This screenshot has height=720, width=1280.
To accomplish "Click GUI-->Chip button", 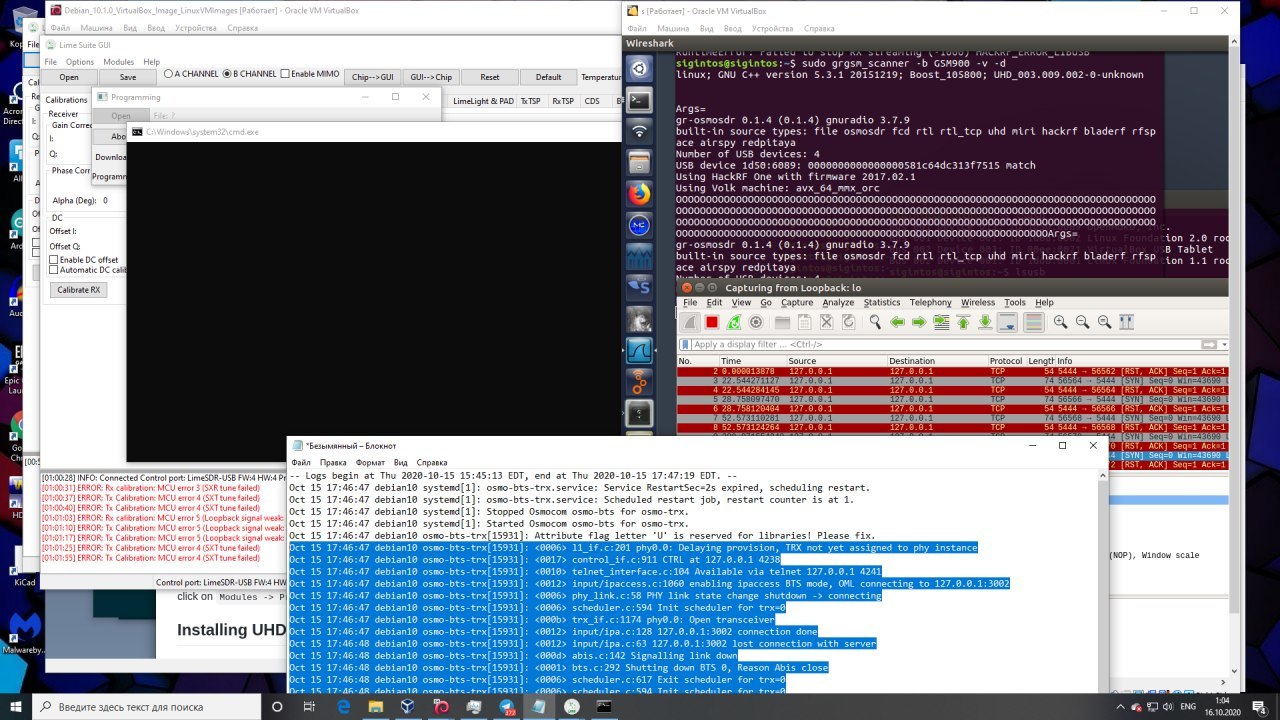I will (x=430, y=77).
